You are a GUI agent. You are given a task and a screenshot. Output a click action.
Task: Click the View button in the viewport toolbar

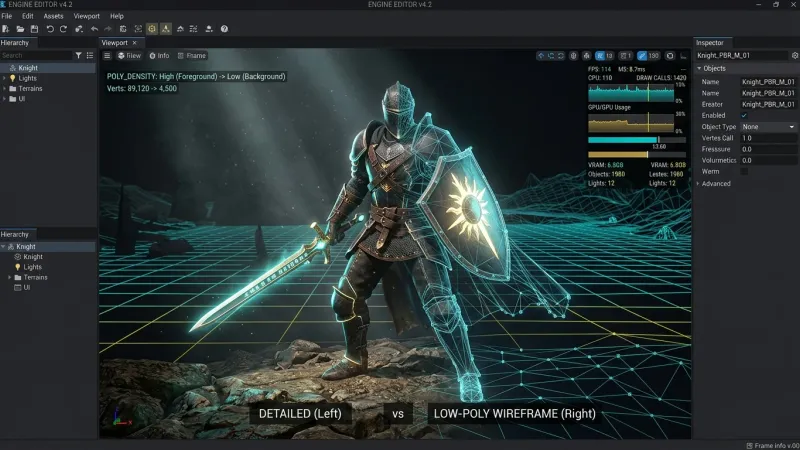[x=129, y=56]
